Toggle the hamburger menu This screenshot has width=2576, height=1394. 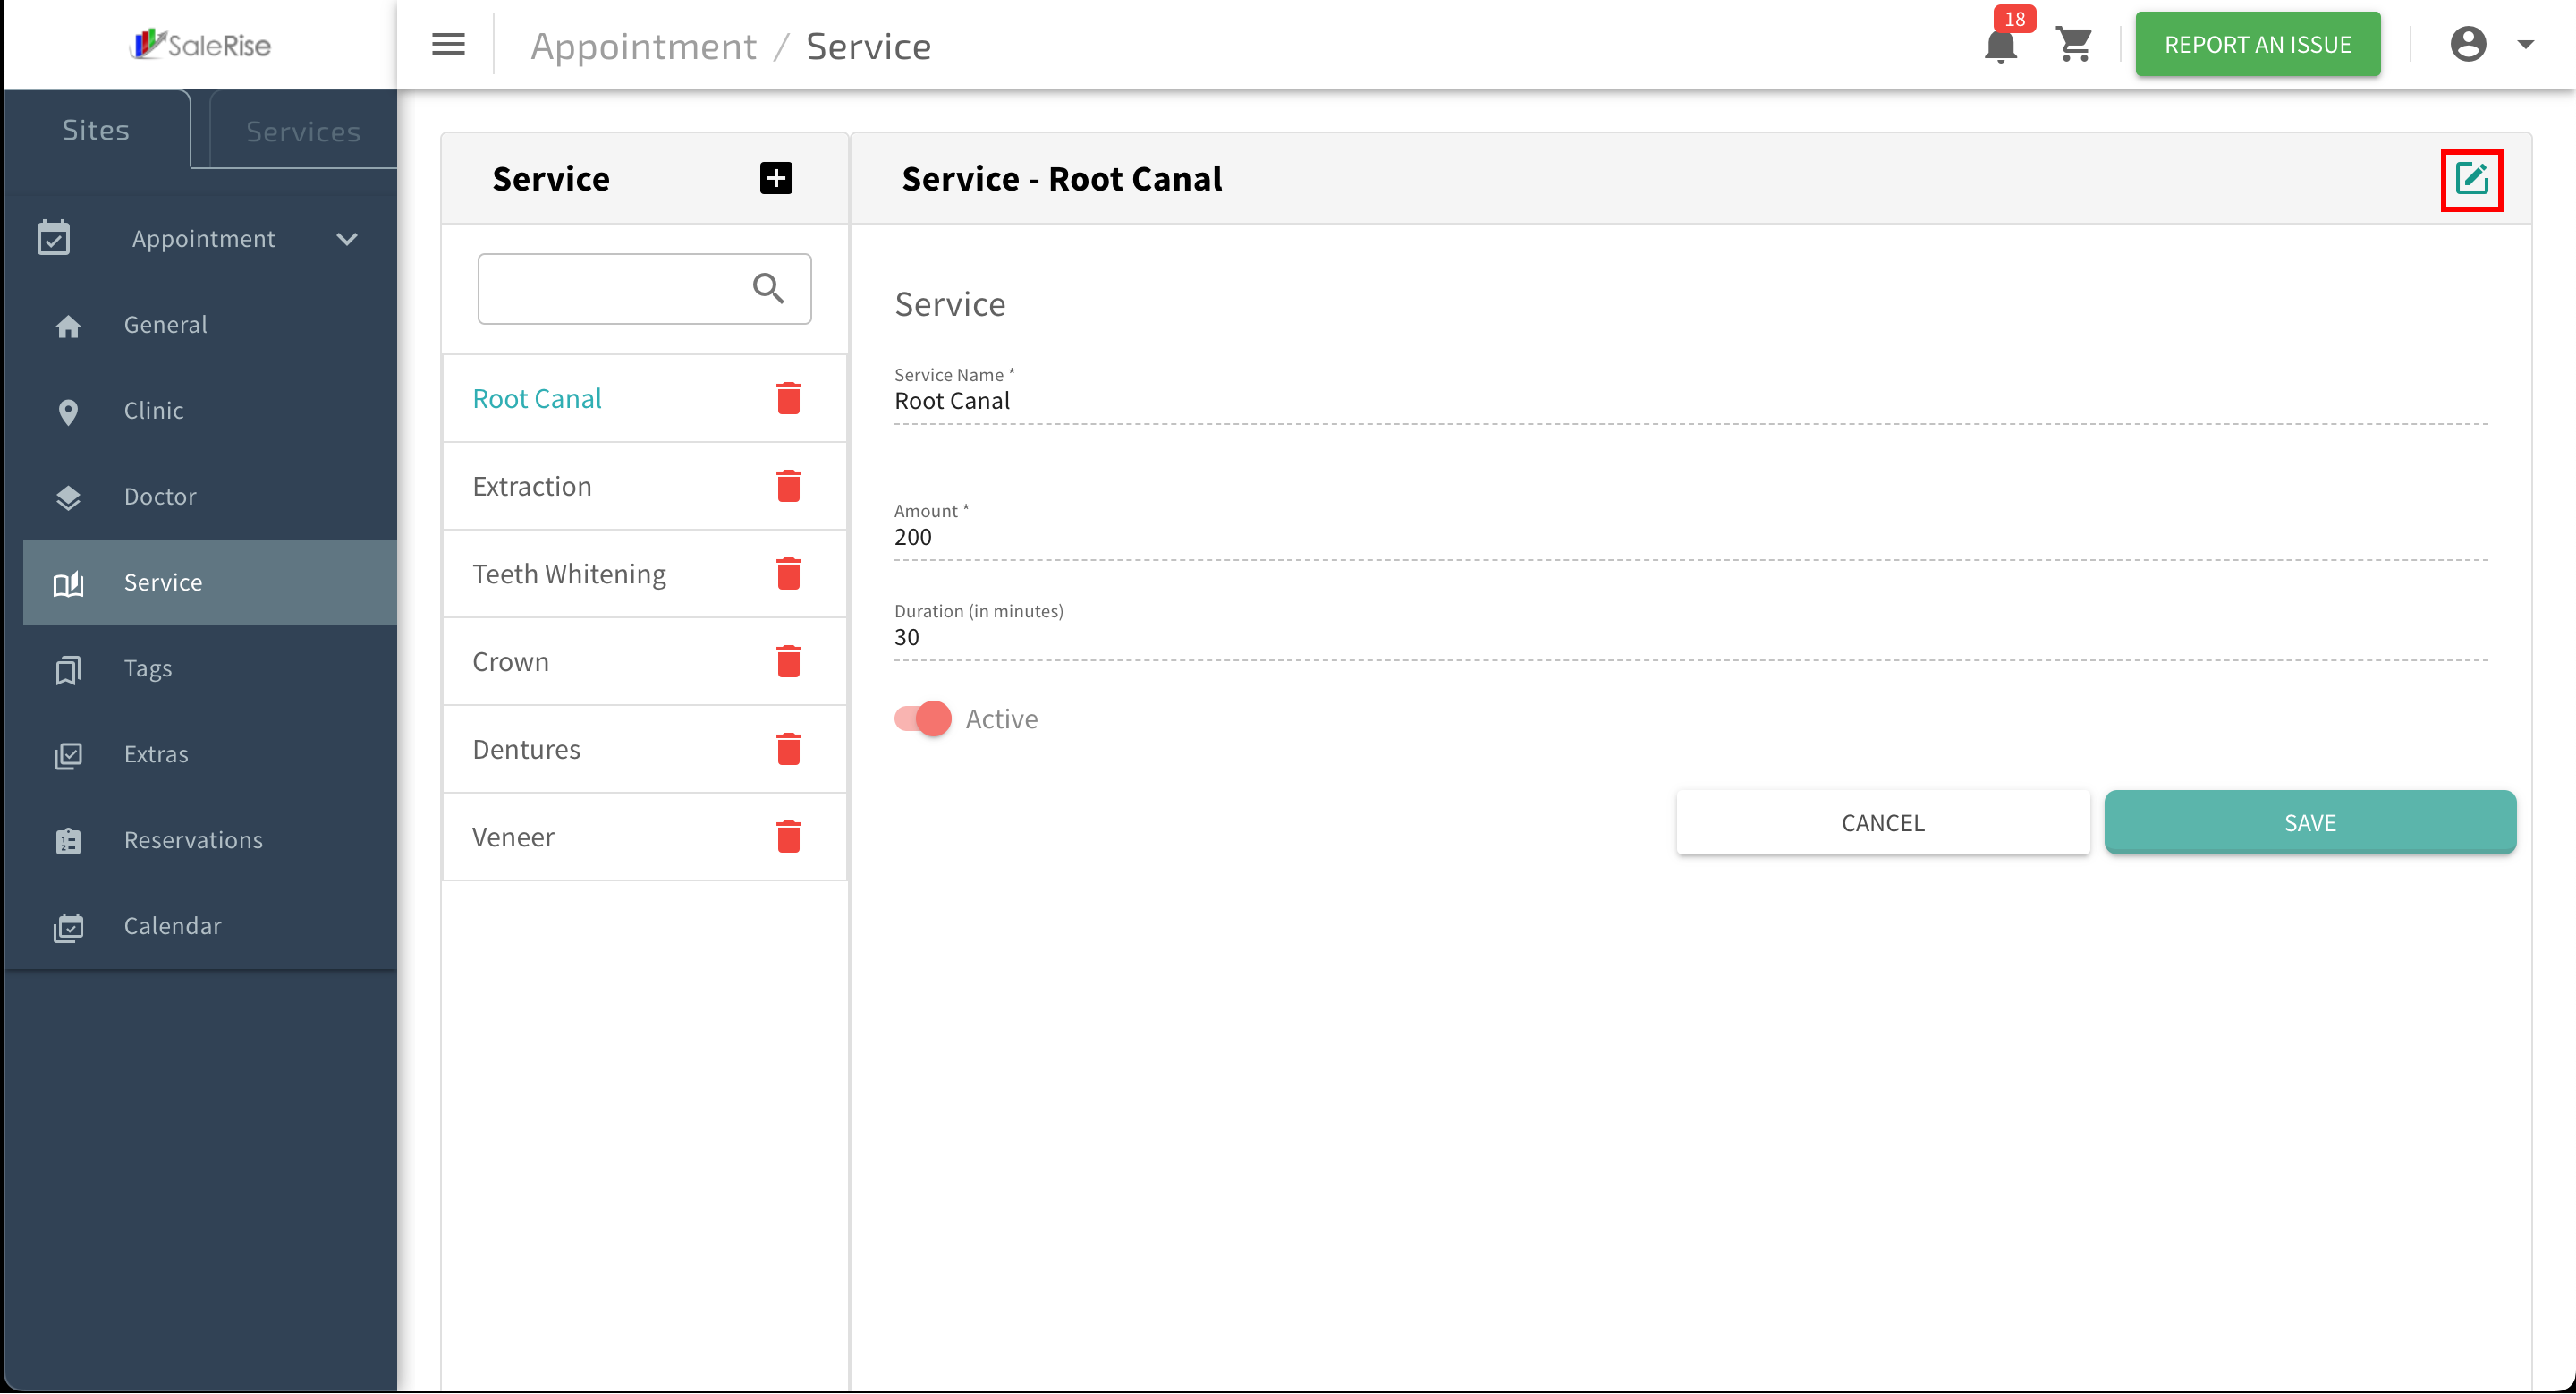[448, 44]
